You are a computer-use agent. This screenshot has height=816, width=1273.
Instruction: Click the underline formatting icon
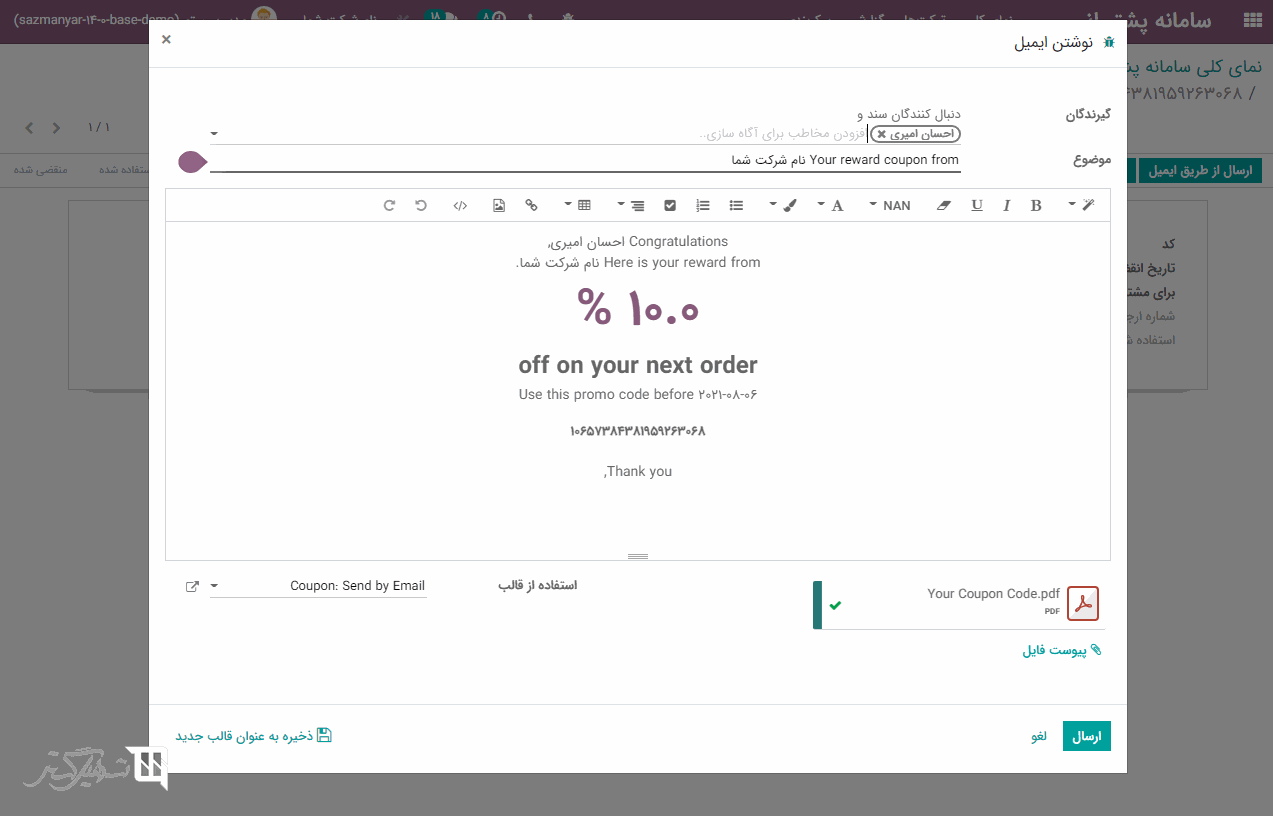tap(977, 205)
